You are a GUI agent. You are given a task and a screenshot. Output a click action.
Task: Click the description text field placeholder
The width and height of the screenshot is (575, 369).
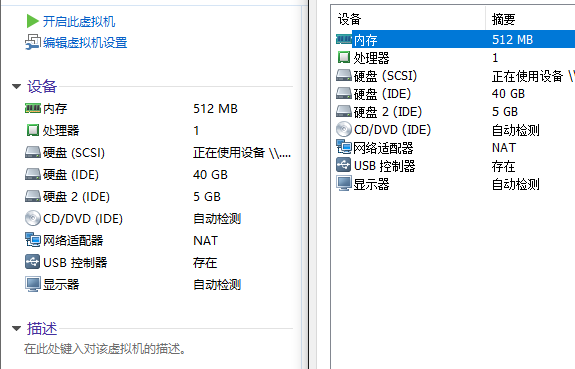[105, 348]
